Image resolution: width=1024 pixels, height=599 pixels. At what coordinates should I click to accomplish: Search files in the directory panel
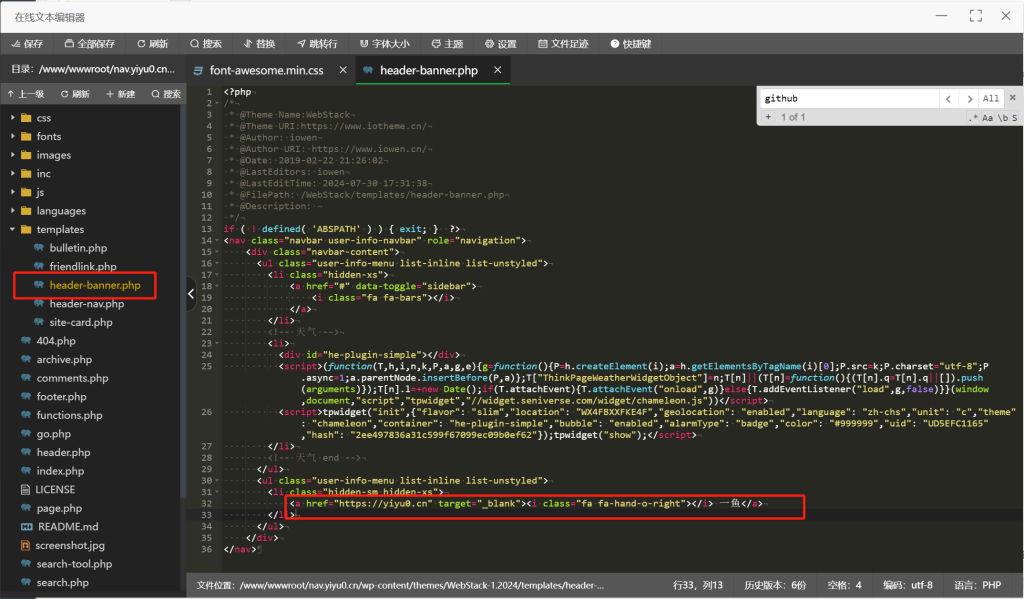click(x=166, y=94)
